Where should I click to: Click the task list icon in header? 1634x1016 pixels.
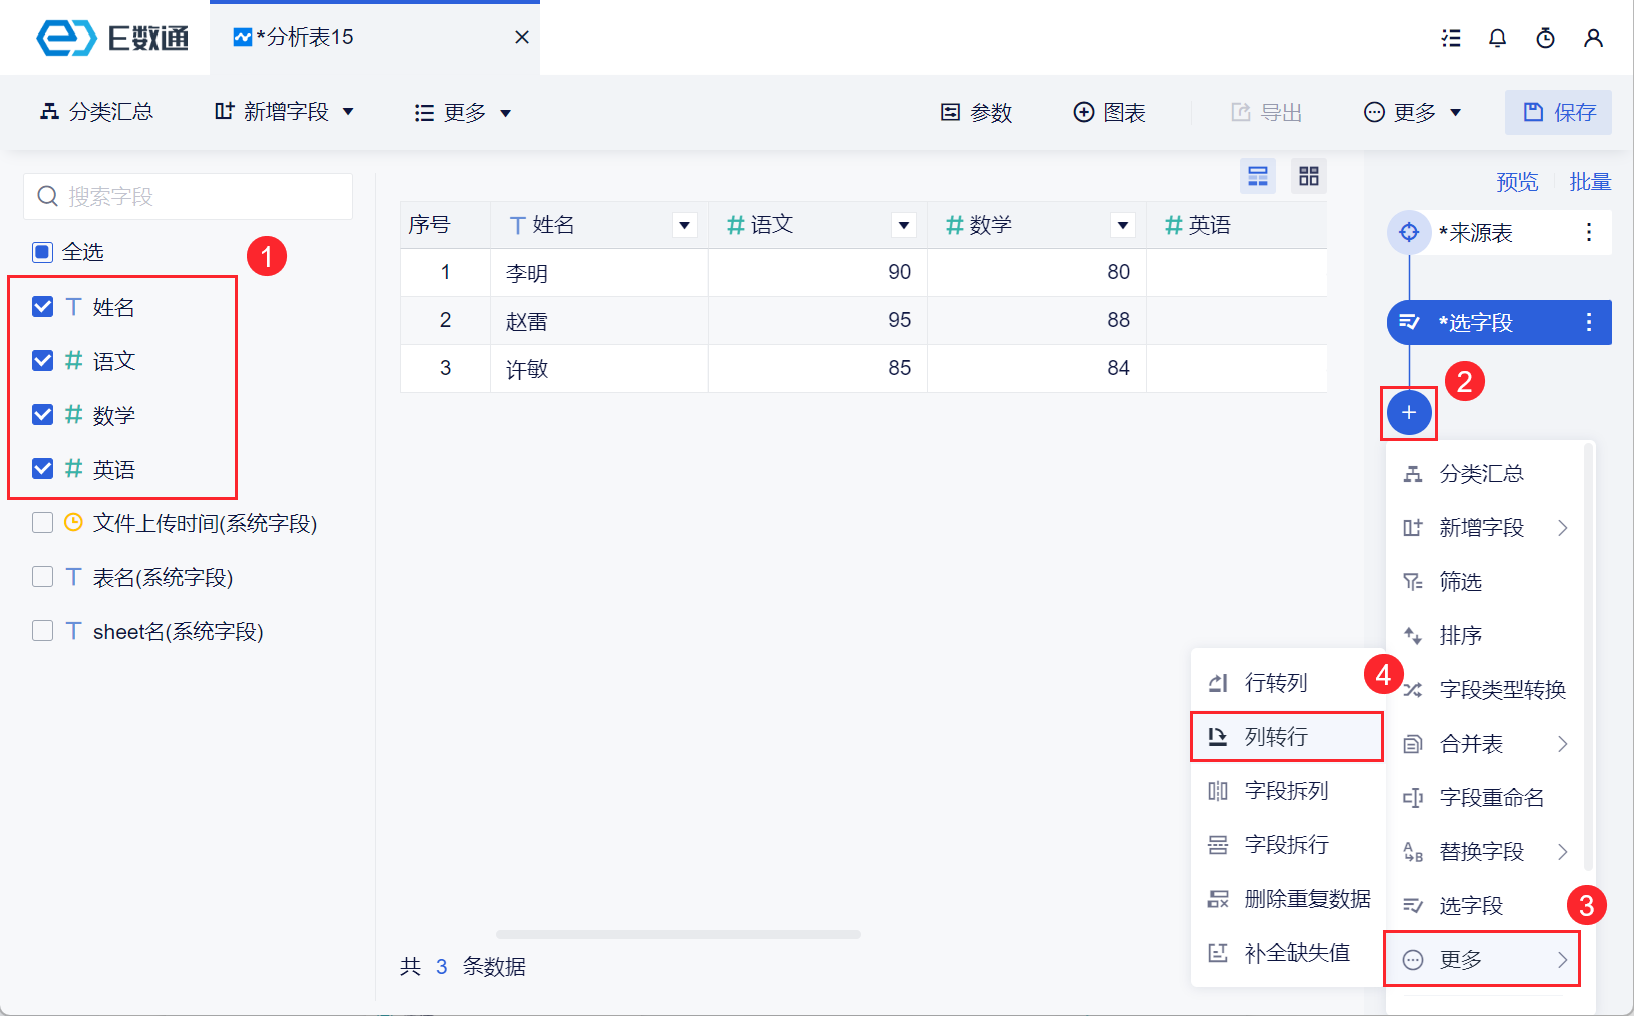1450,38
